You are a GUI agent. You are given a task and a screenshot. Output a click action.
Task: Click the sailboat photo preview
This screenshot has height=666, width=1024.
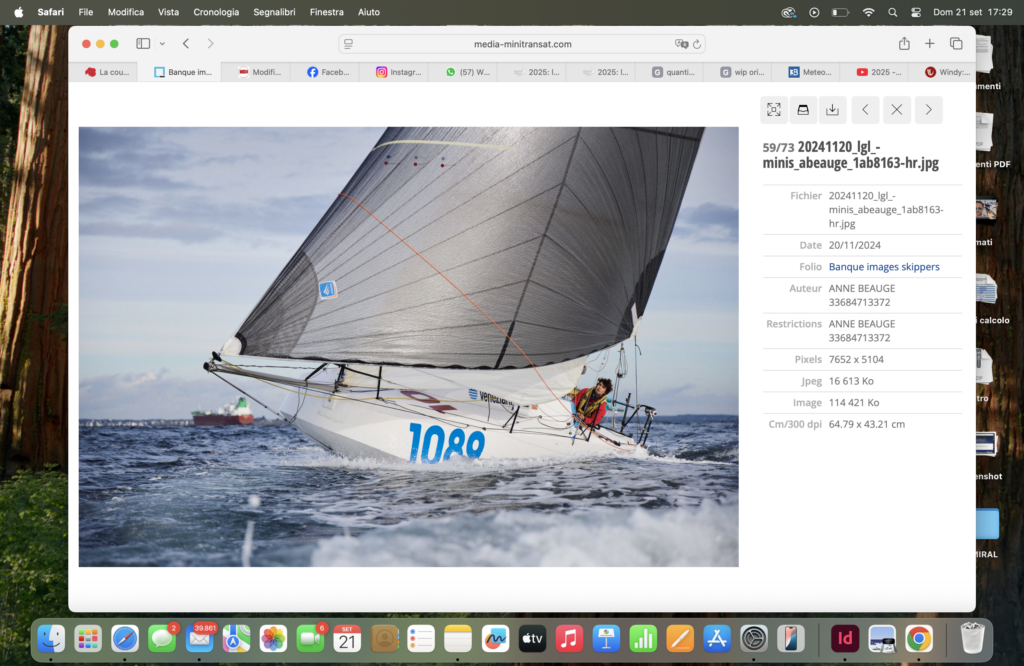point(408,346)
